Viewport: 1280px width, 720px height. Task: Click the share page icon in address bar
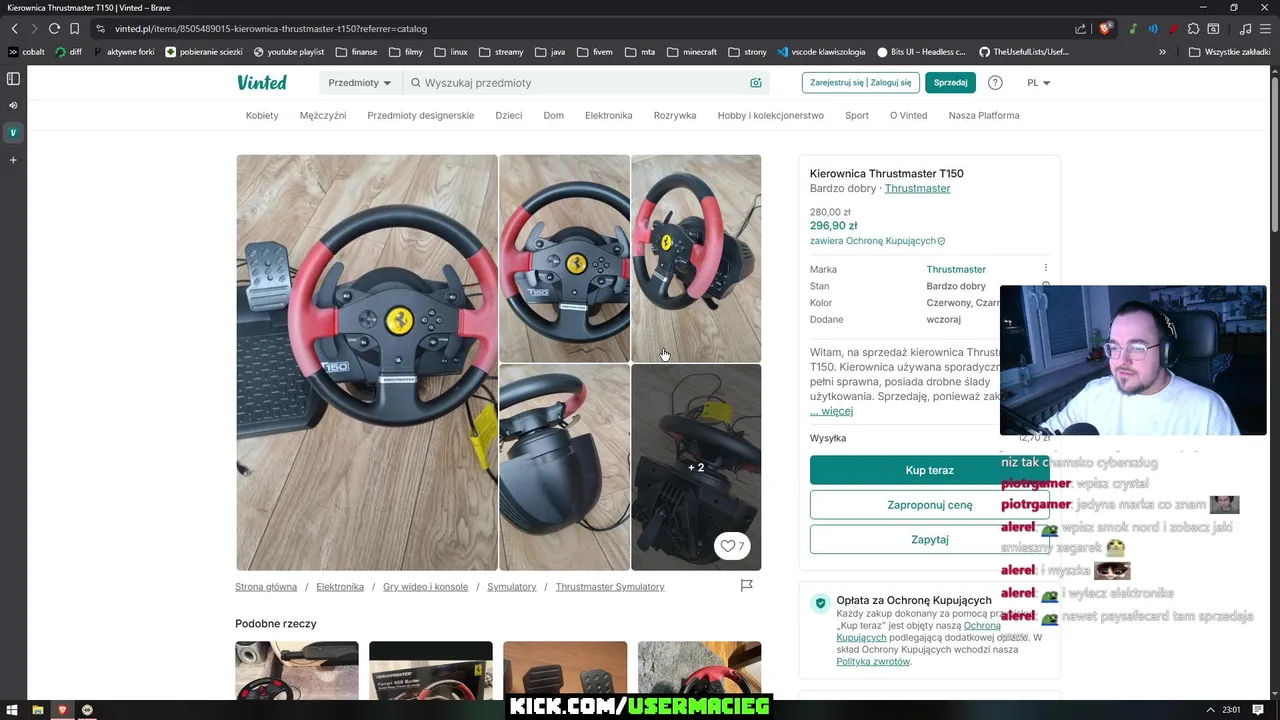pyautogui.click(x=1081, y=29)
